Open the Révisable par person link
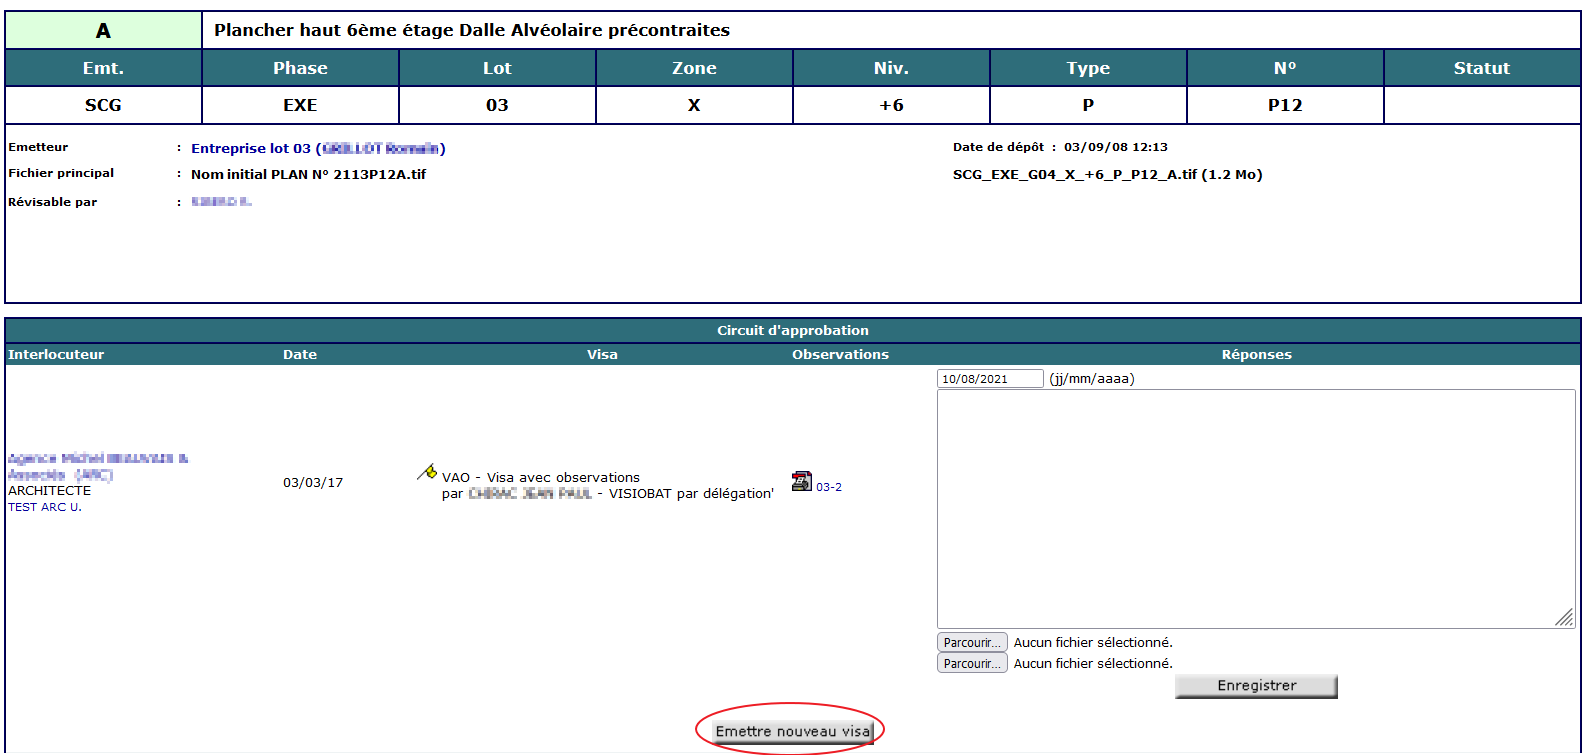Screen dimensions: 1590x755 tap(221, 202)
